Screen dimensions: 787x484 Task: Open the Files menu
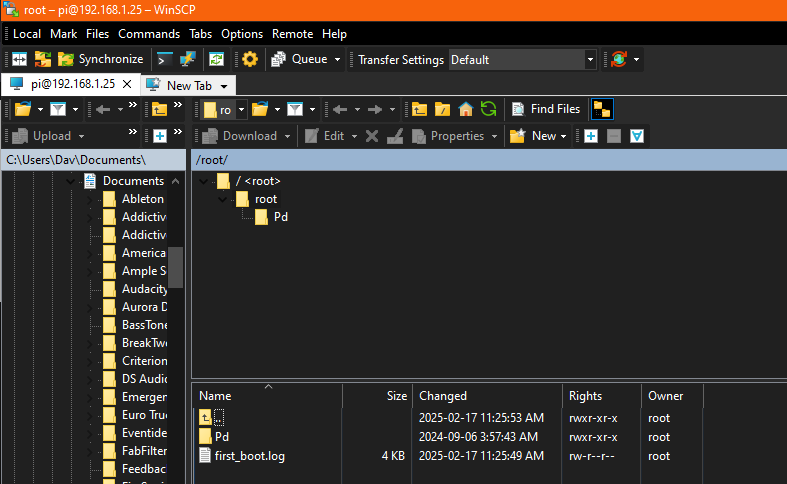click(x=97, y=34)
